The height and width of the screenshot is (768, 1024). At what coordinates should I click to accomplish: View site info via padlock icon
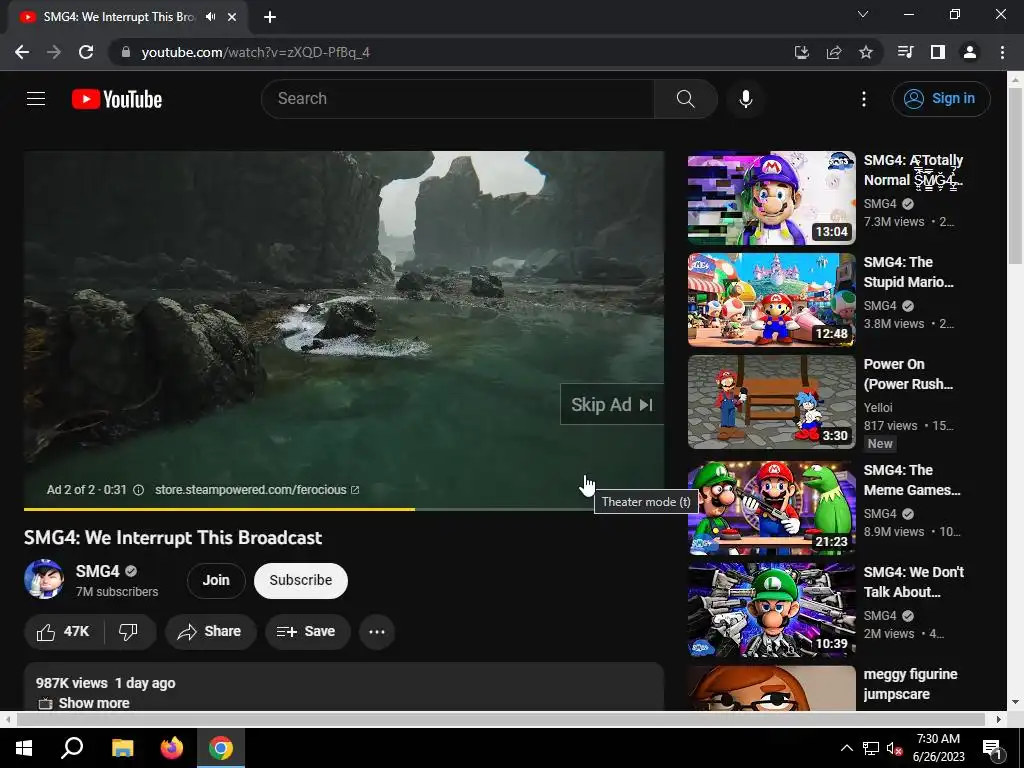pyautogui.click(x=126, y=52)
